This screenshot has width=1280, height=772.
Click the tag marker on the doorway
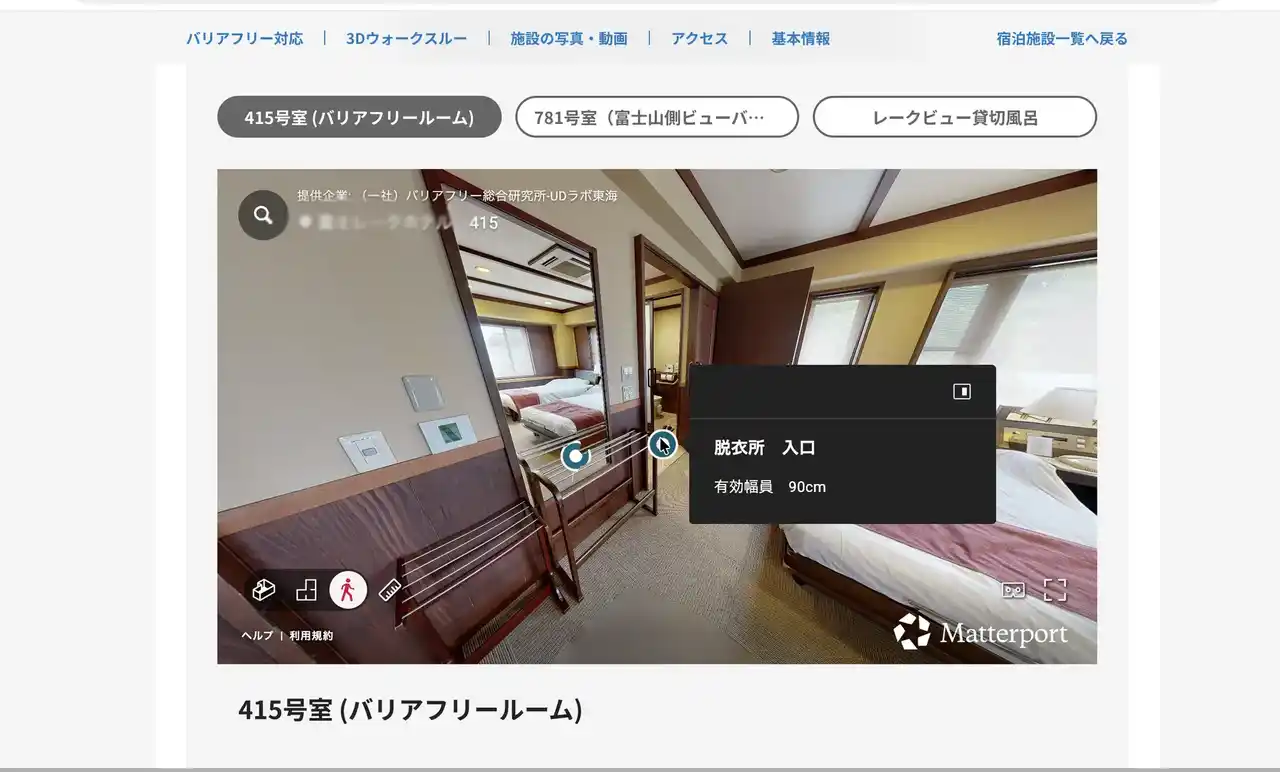click(662, 444)
